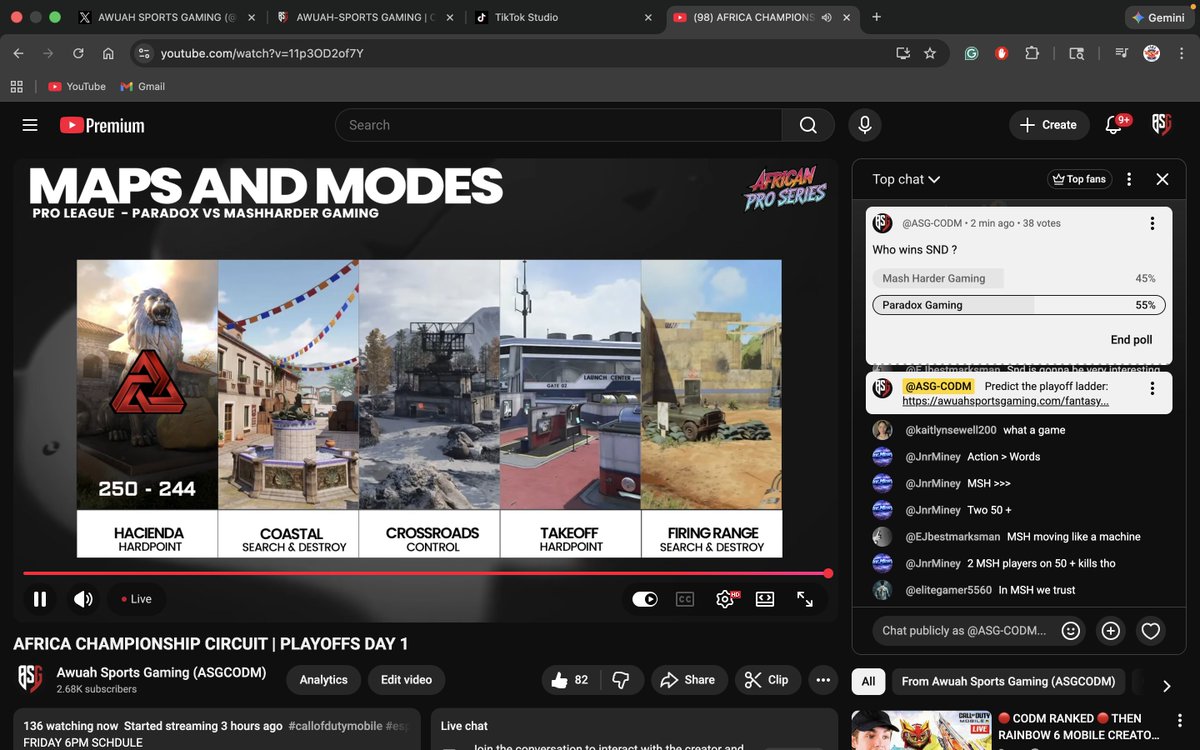Open the Create menu
The image size is (1200, 750).
click(1048, 125)
